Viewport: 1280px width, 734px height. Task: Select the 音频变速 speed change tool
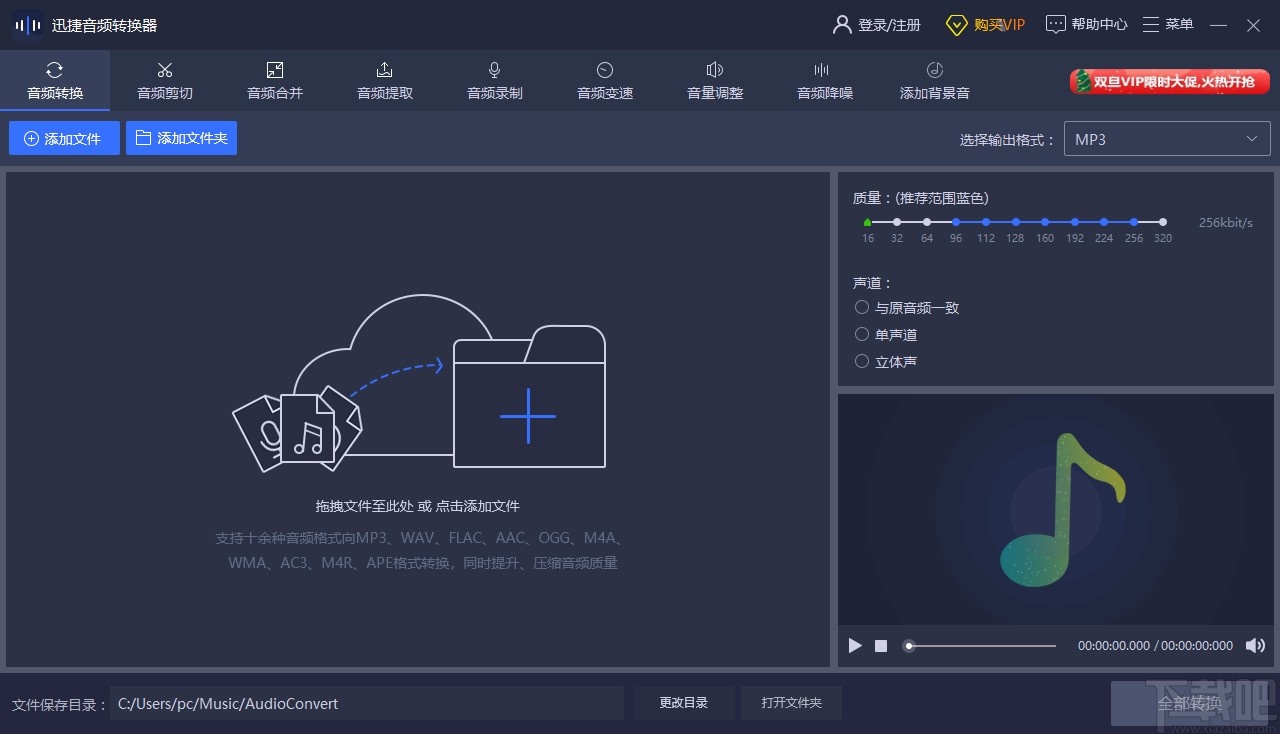604,80
